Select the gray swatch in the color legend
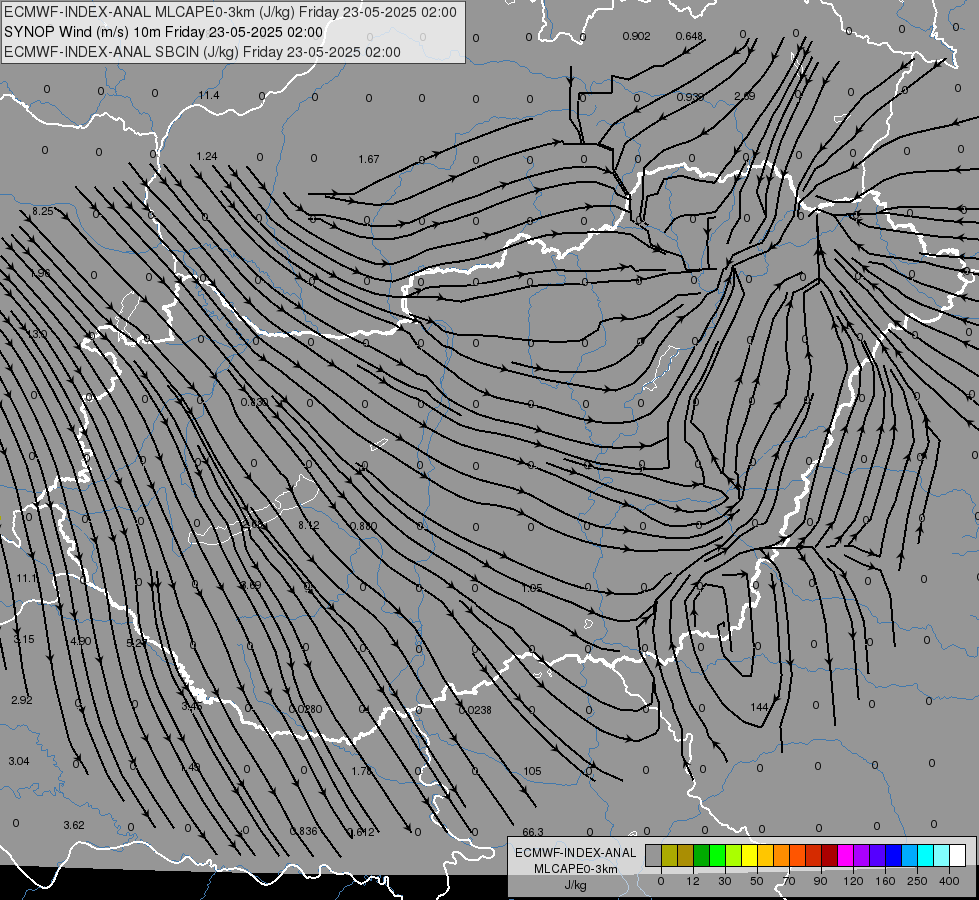Image resolution: width=979 pixels, height=900 pixels. coord(653,855)
